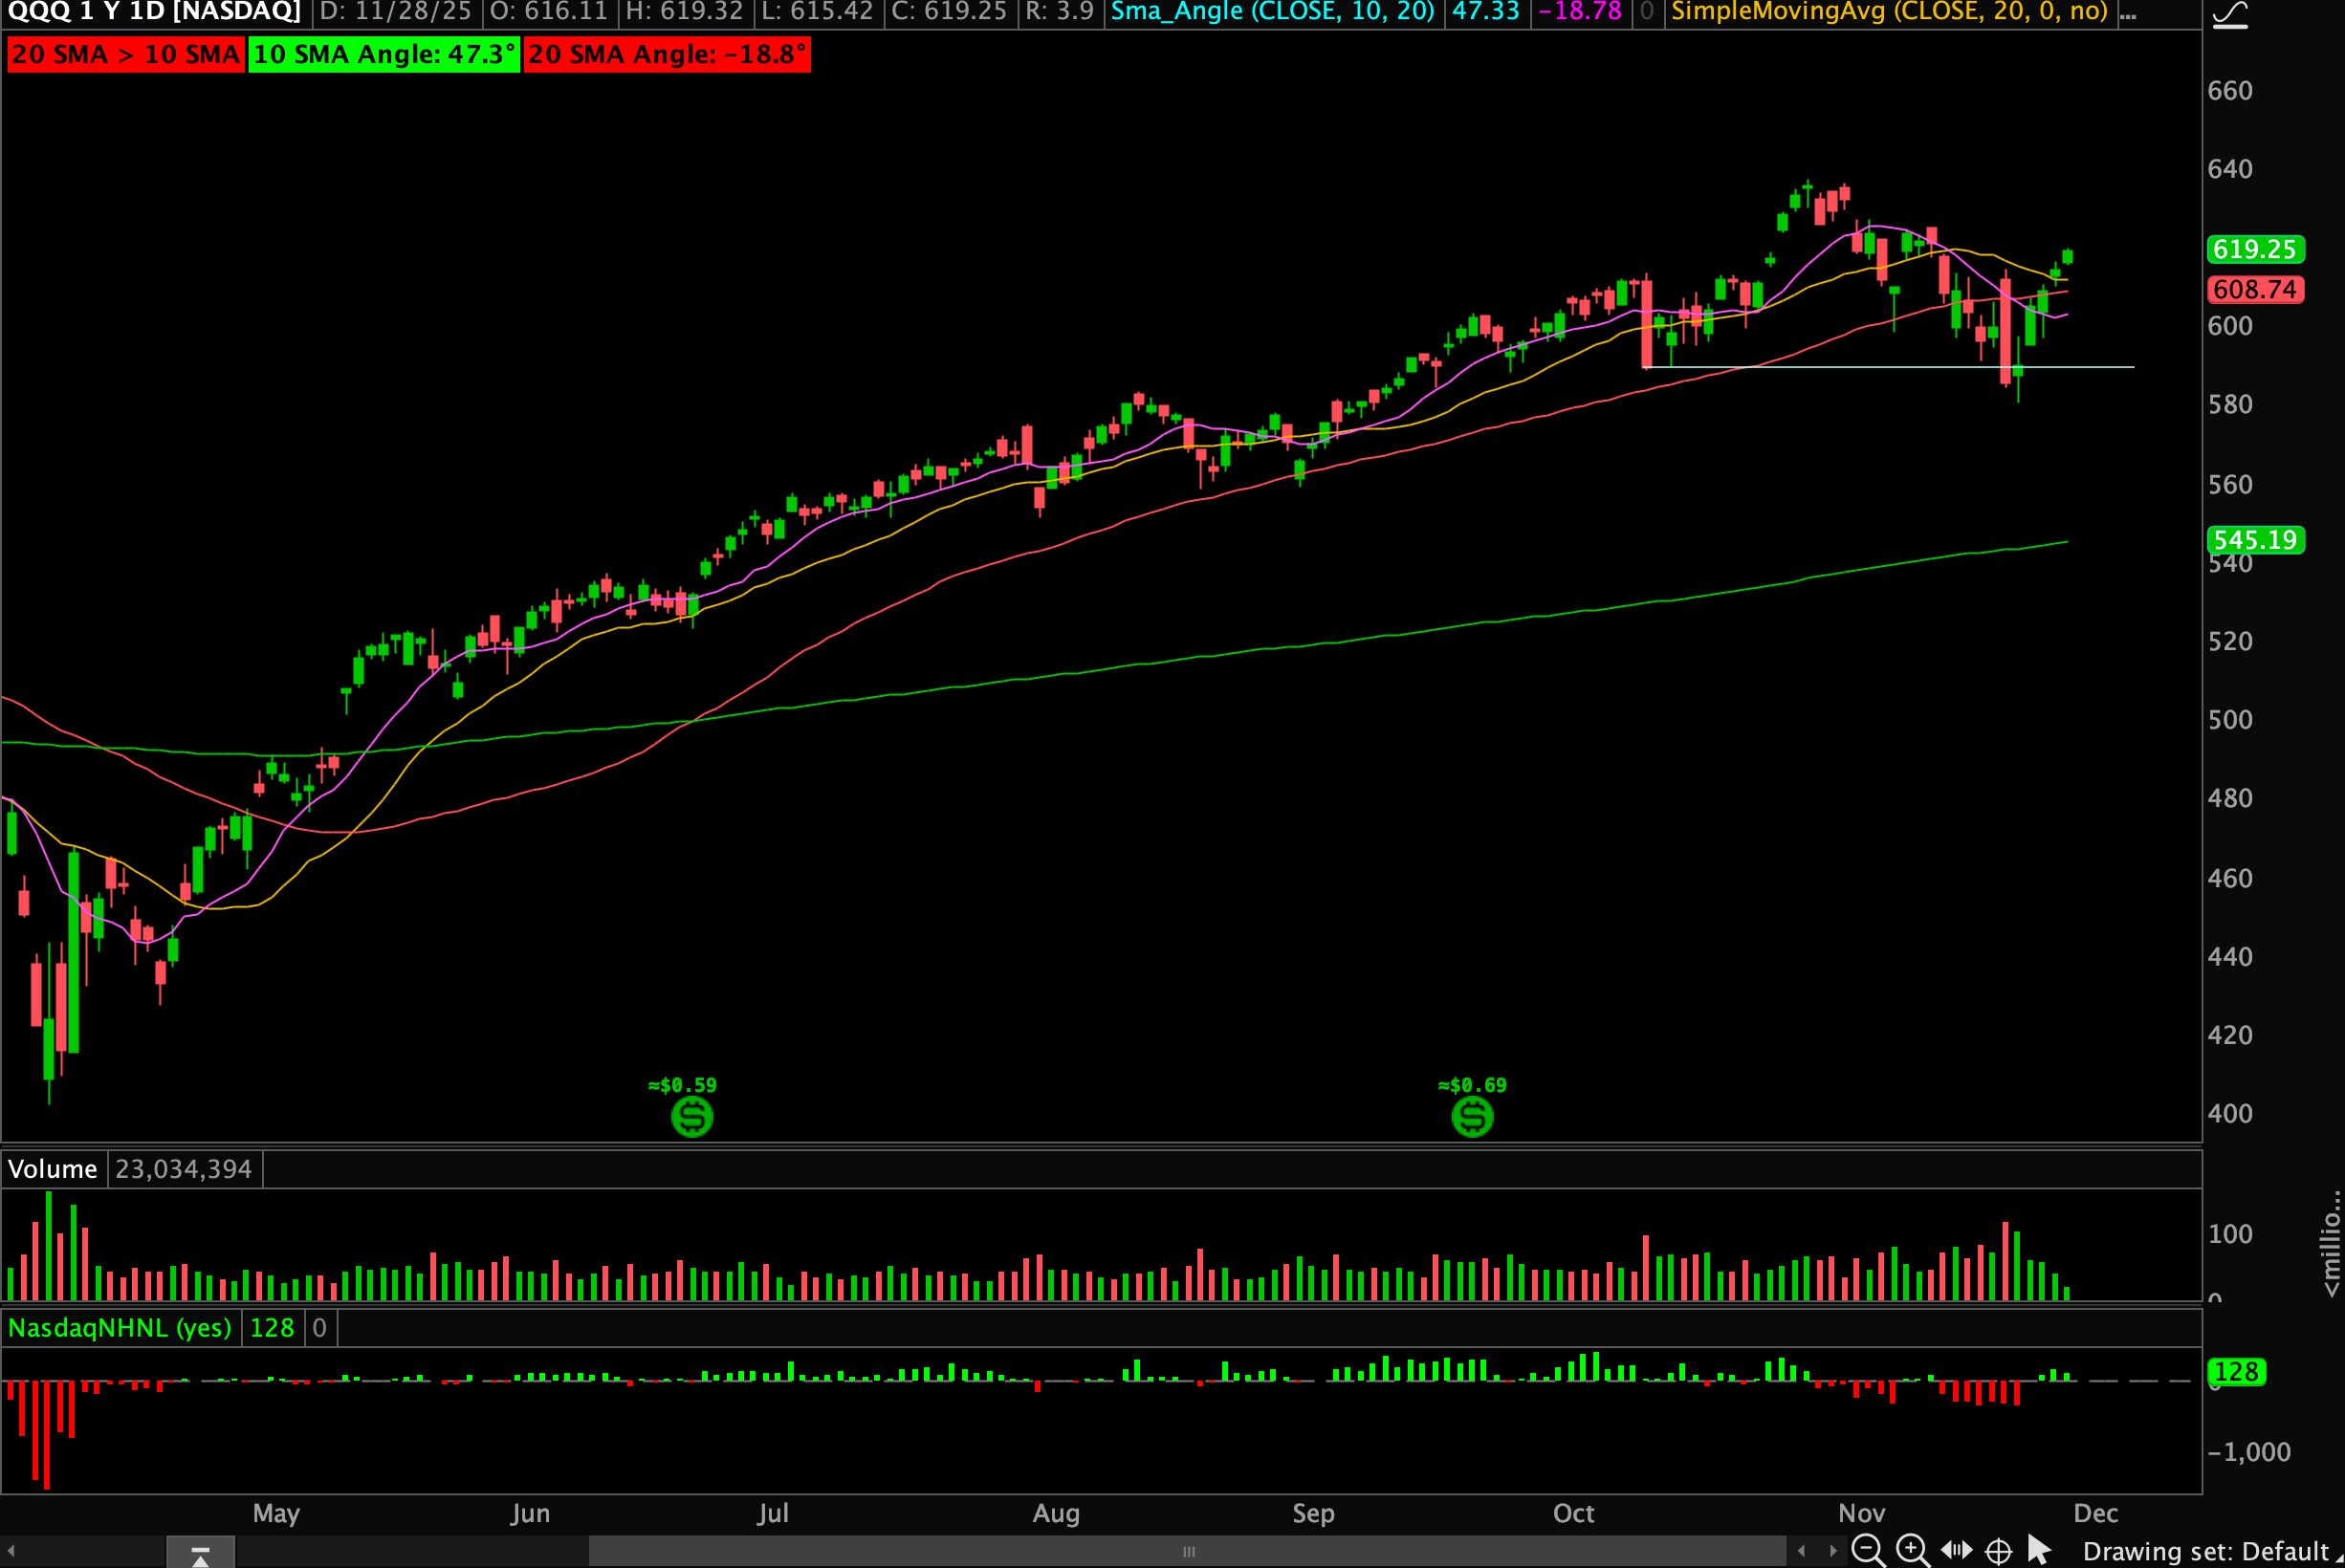Click the Volume study label
The height and width of the screenshot is (1568, 2345).
pyautogui.click(x=53, y=1169)
